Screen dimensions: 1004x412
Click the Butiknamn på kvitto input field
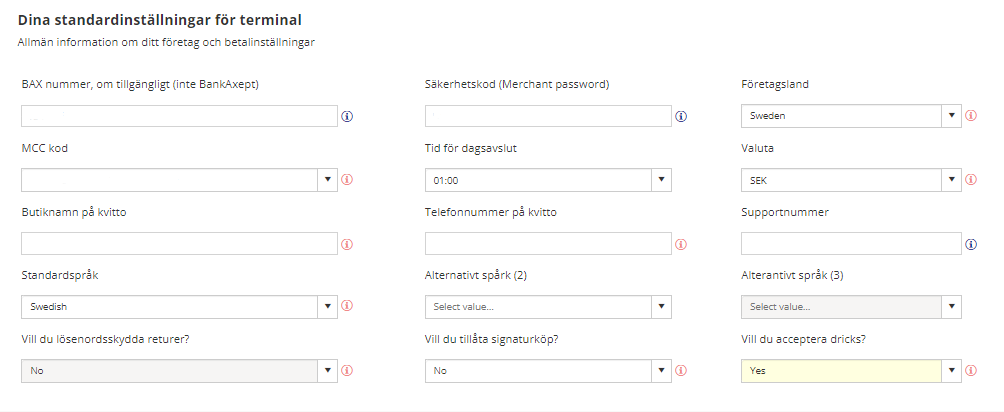click(x=179, y=243)
